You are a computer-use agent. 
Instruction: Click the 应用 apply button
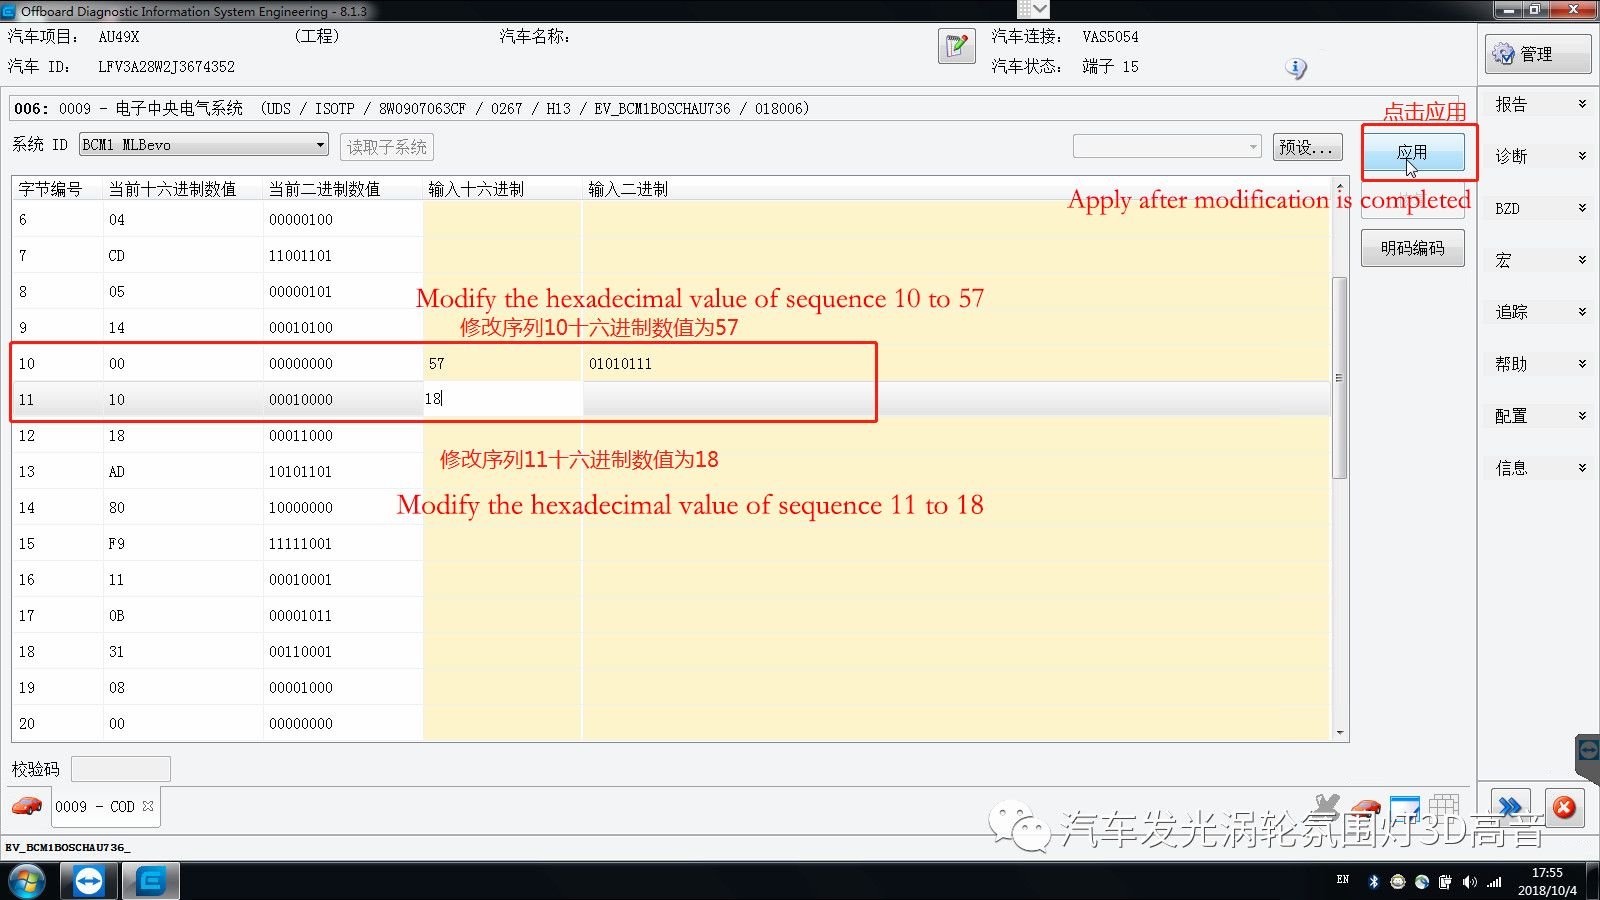coord(1412,153)
